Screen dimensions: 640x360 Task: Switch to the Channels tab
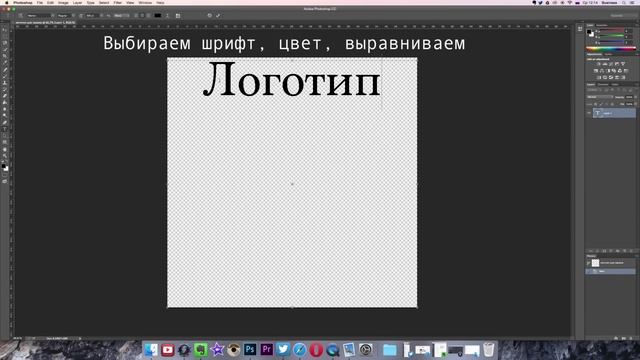point(603,84)
